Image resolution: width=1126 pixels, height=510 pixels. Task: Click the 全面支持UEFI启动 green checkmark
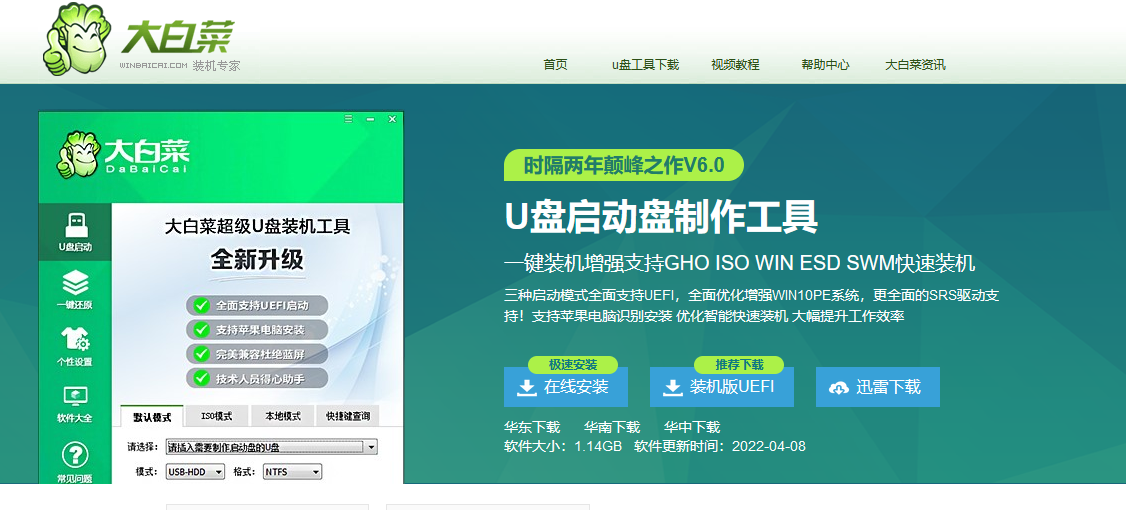(x=202, y=305)
